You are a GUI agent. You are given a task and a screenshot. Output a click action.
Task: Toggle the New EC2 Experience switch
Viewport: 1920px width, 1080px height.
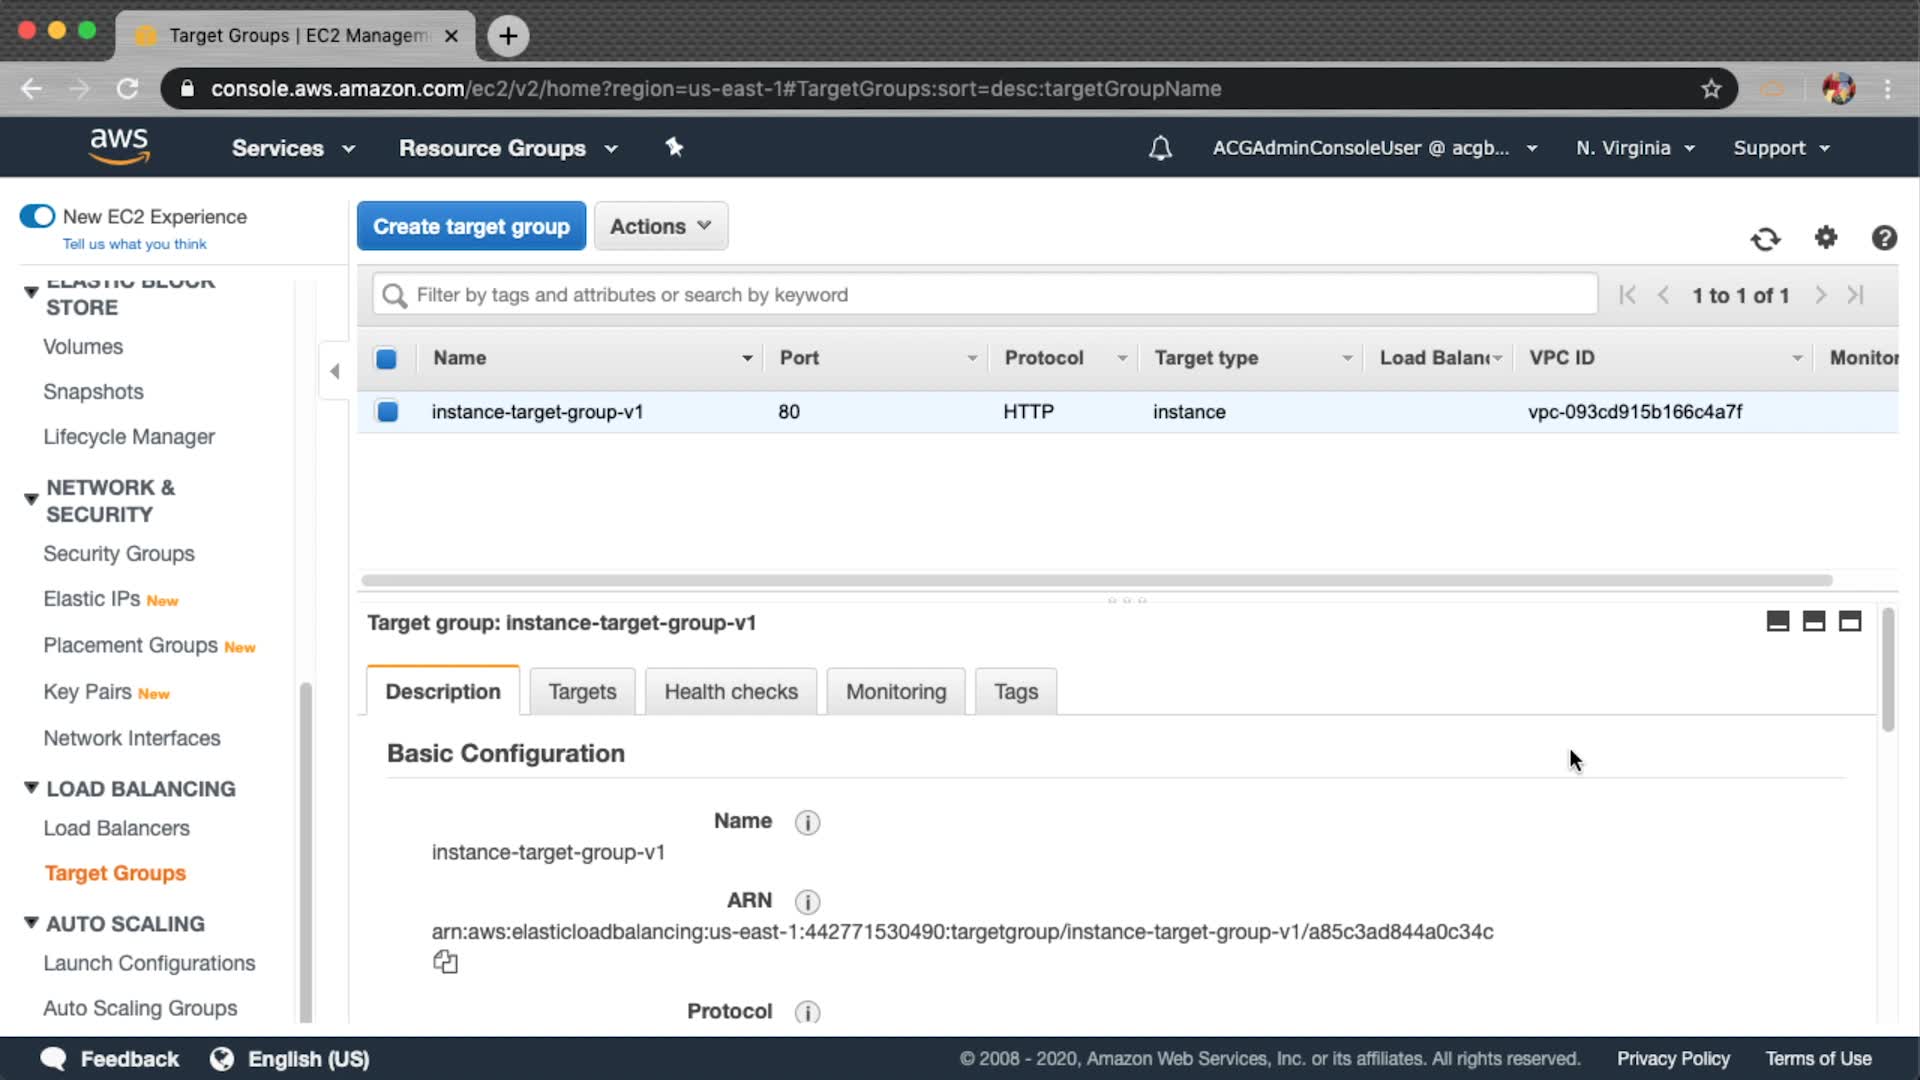(38, 216)
